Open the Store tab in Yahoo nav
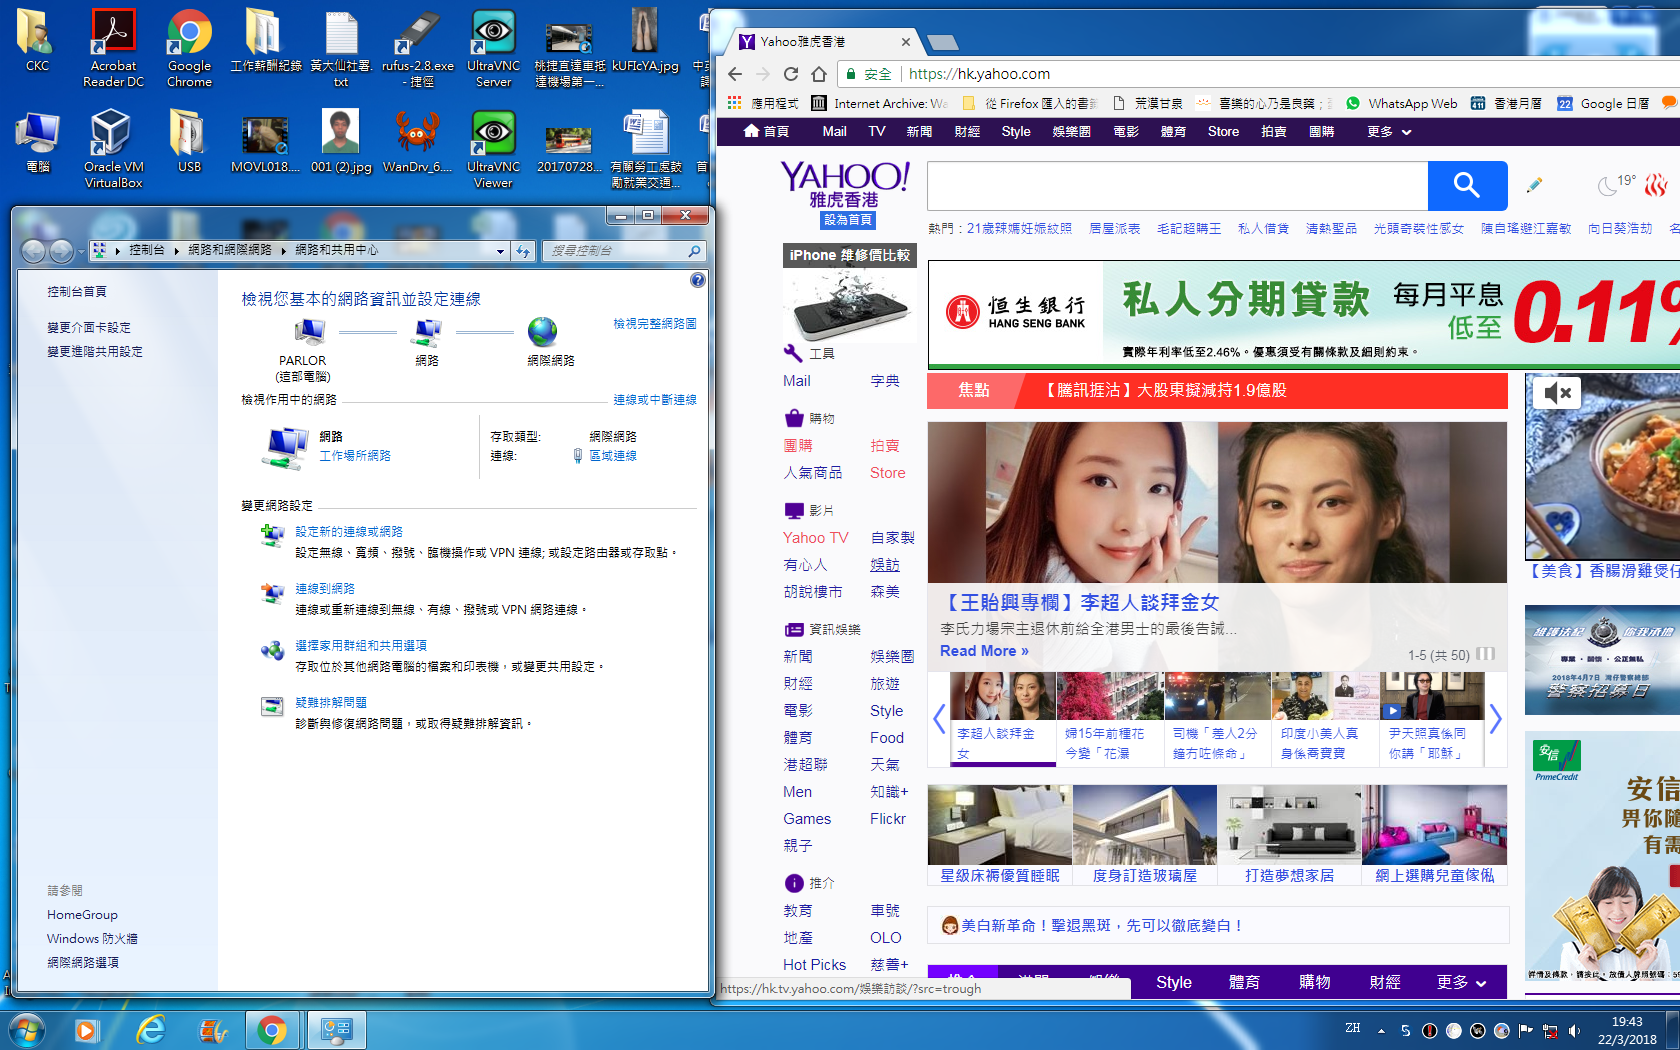This screenshot has width=1680, height=1050. (x=1223, y=132)
